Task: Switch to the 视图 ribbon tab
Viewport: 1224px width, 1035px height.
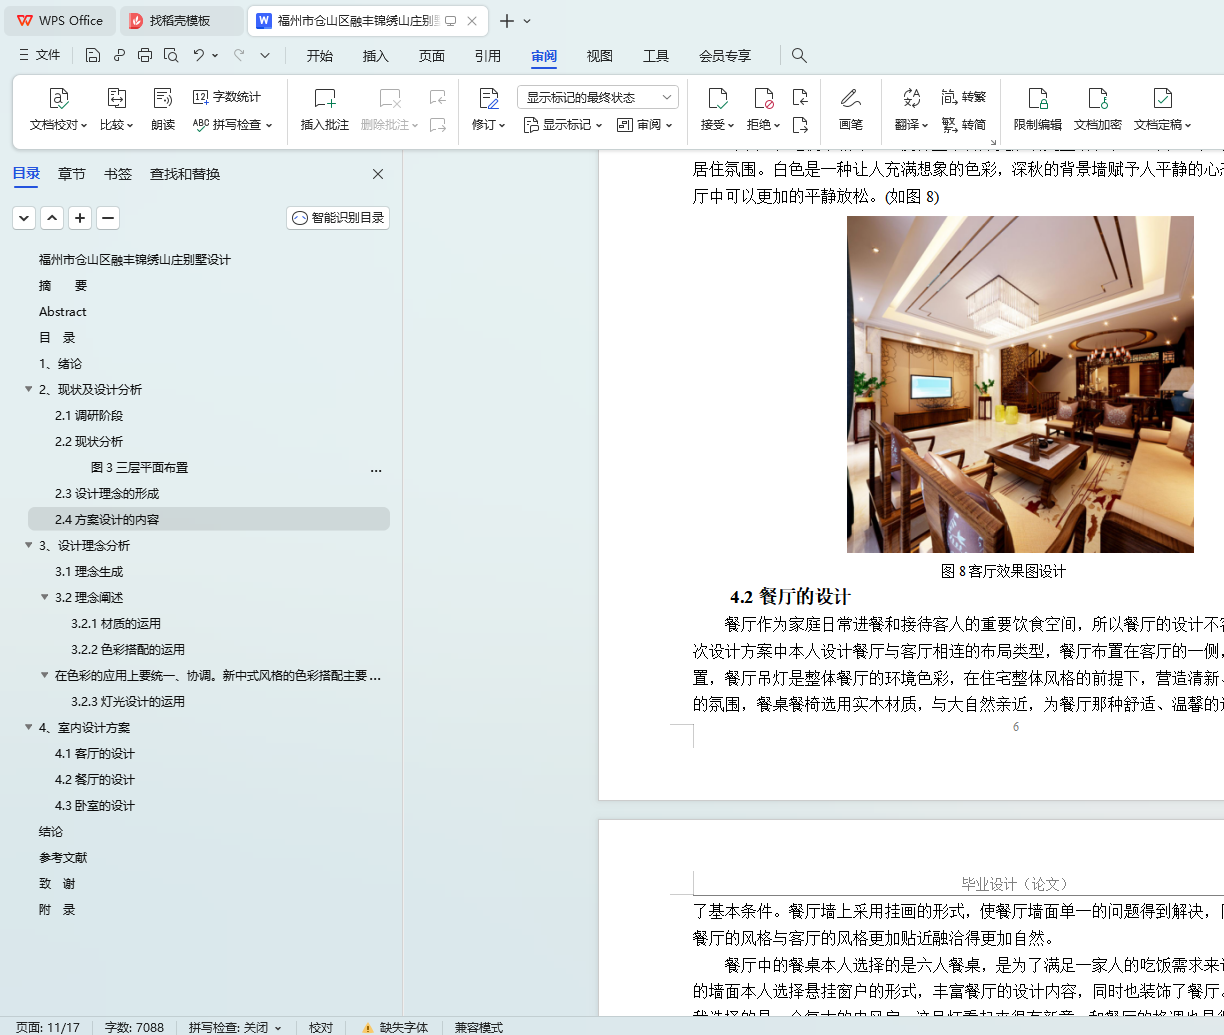Action: (600, 56)
